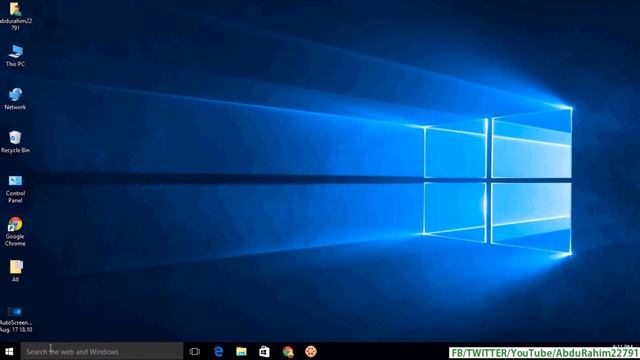Launch Microsoft Edge from the taskbar

click(218, 351)
